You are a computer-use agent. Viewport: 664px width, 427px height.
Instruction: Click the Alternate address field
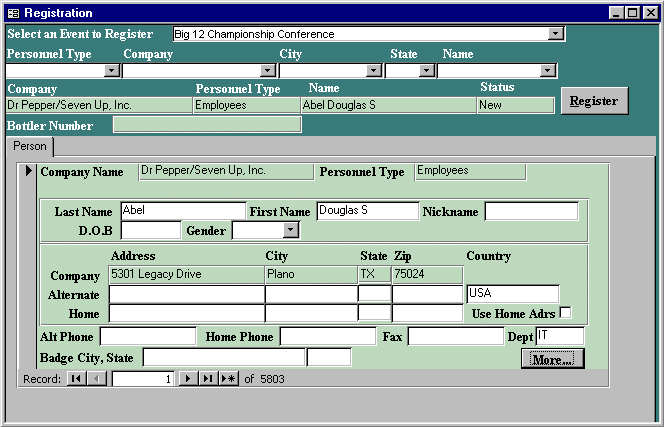point(186,294)
